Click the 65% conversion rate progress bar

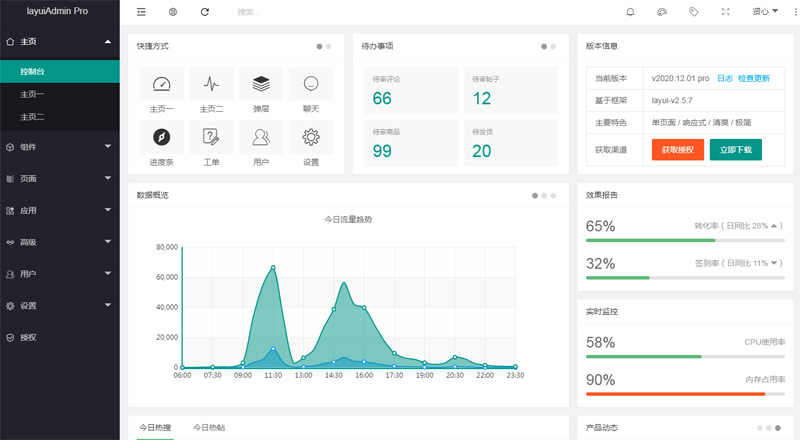[685, 240]
